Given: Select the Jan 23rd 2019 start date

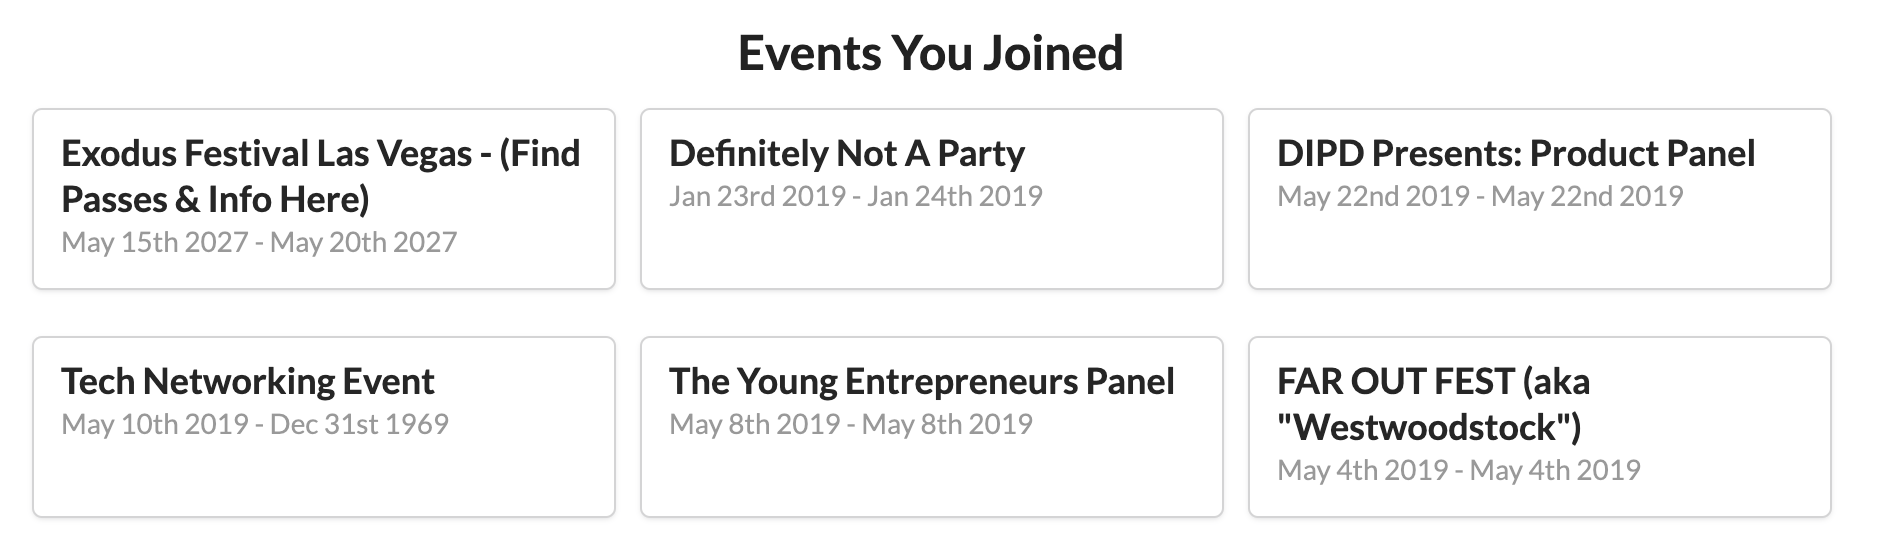Looking at the screenshot, I should point(757,197).
